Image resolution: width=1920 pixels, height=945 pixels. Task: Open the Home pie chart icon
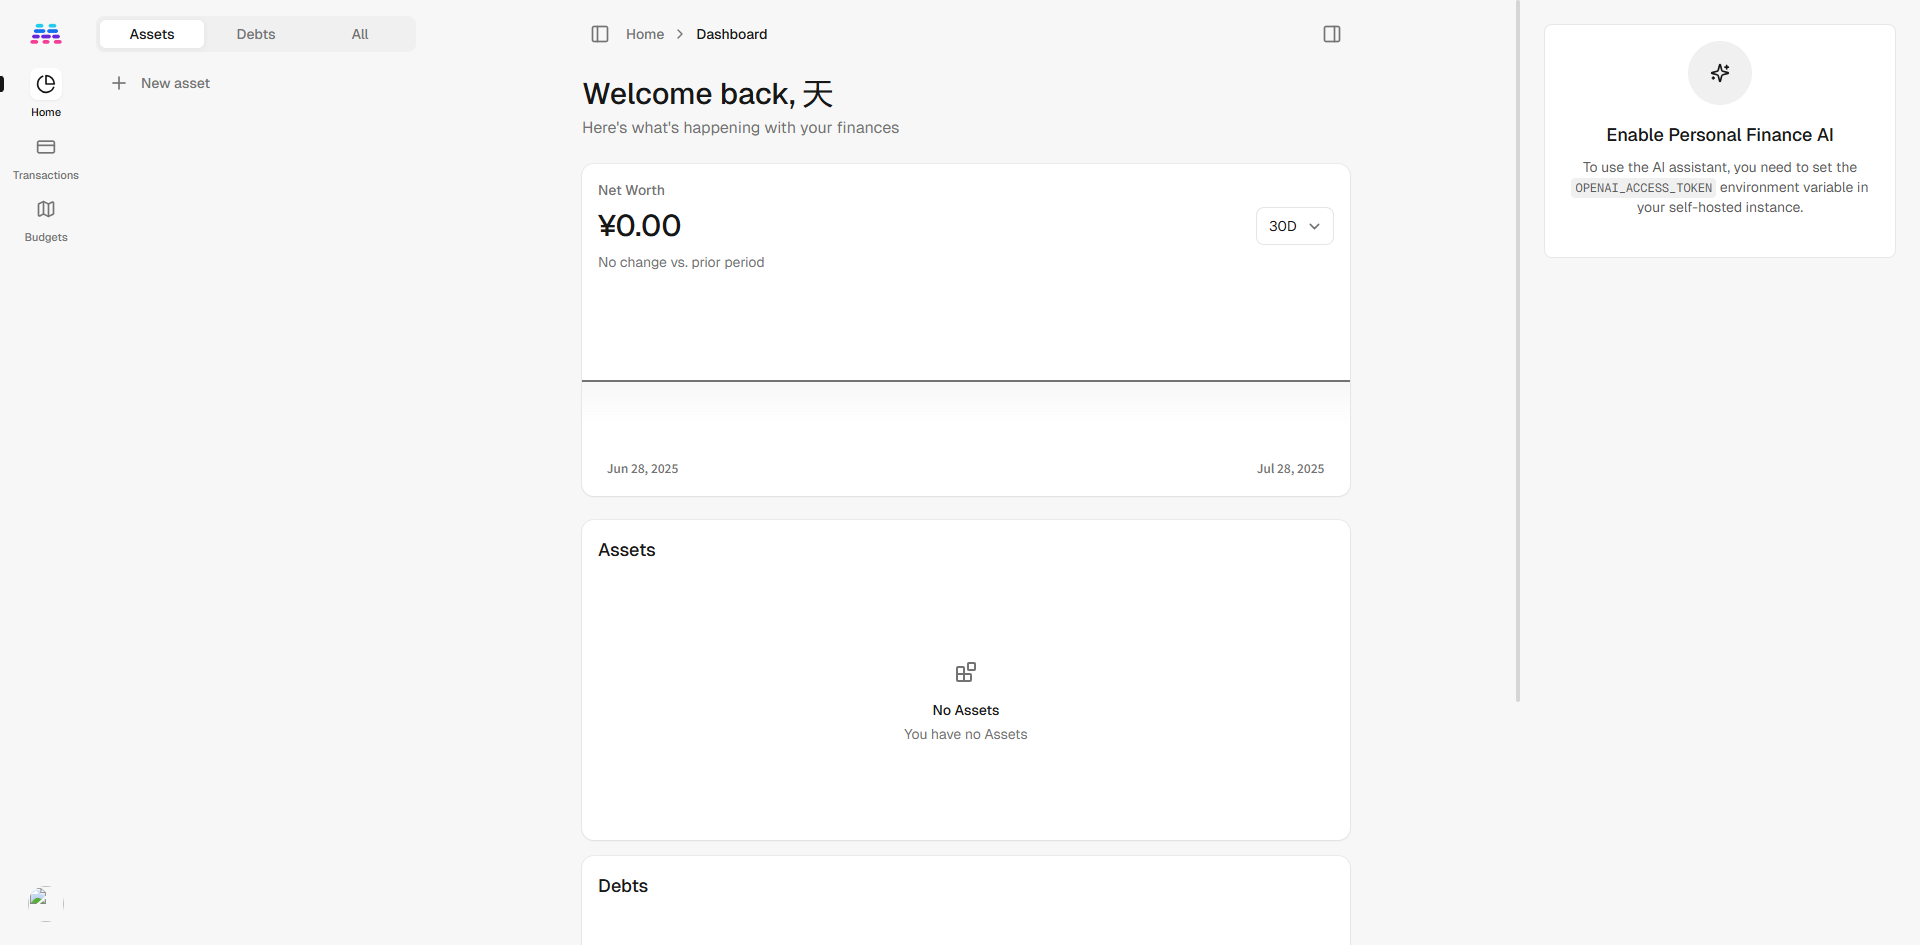coord(46,84)
